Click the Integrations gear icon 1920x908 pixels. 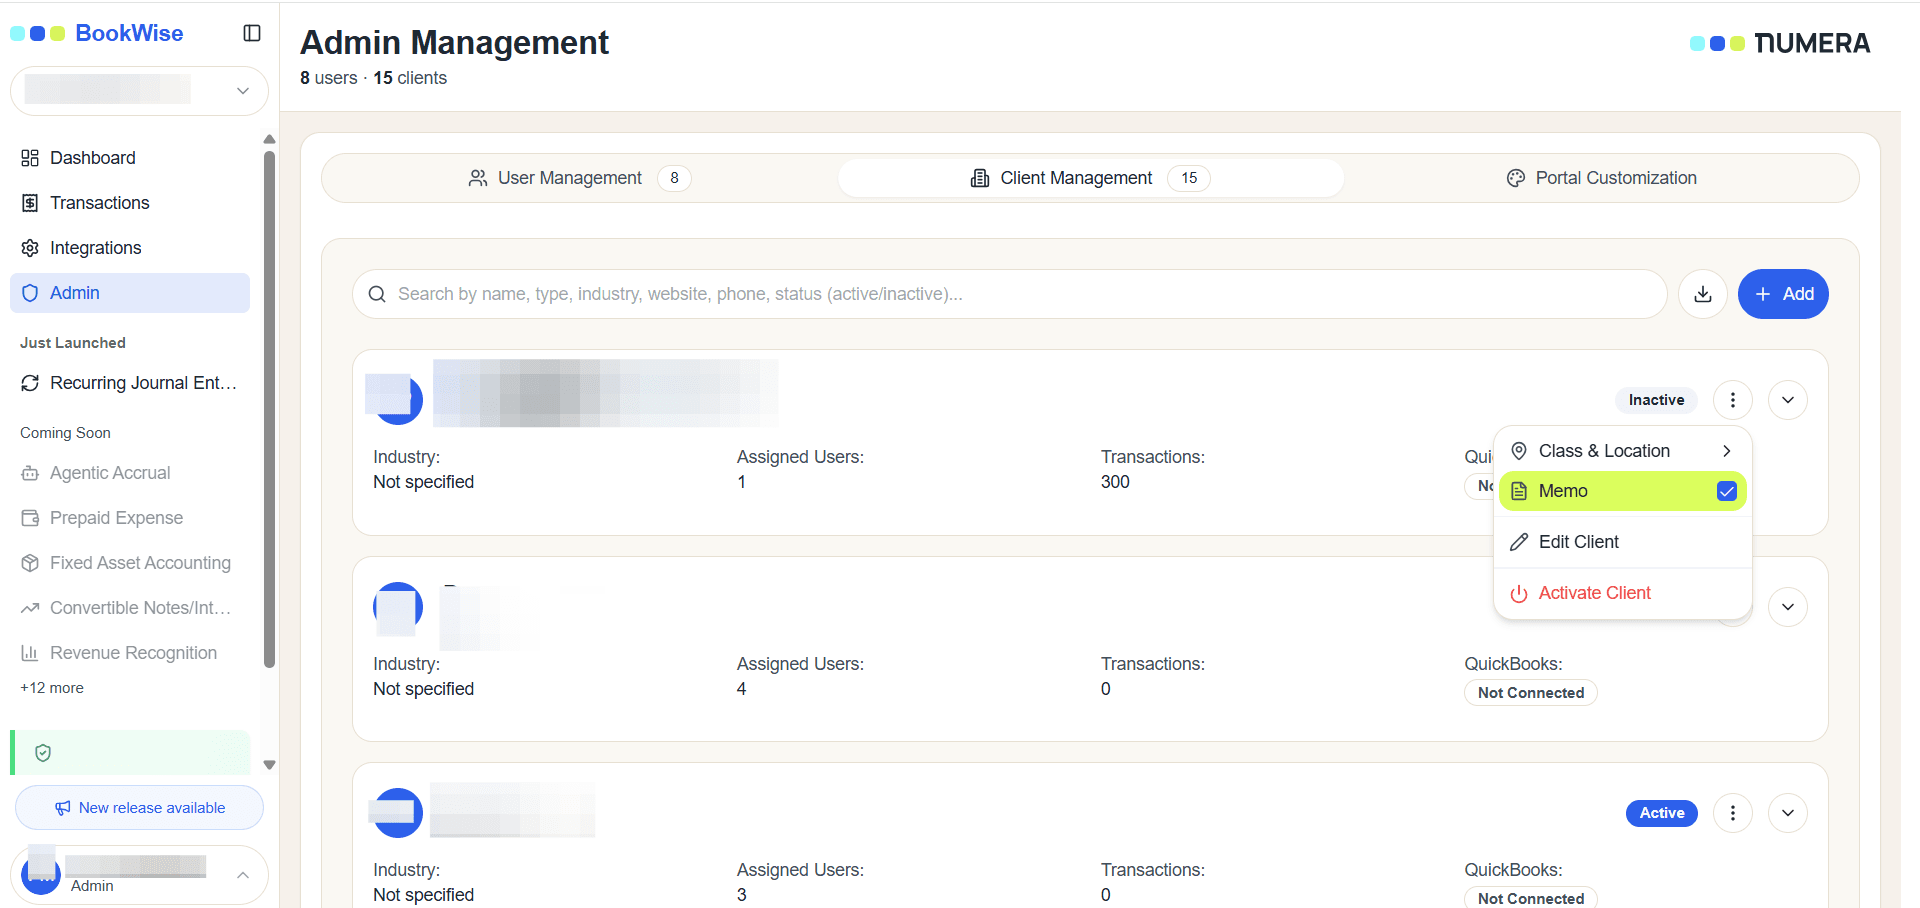coord(30,248)
